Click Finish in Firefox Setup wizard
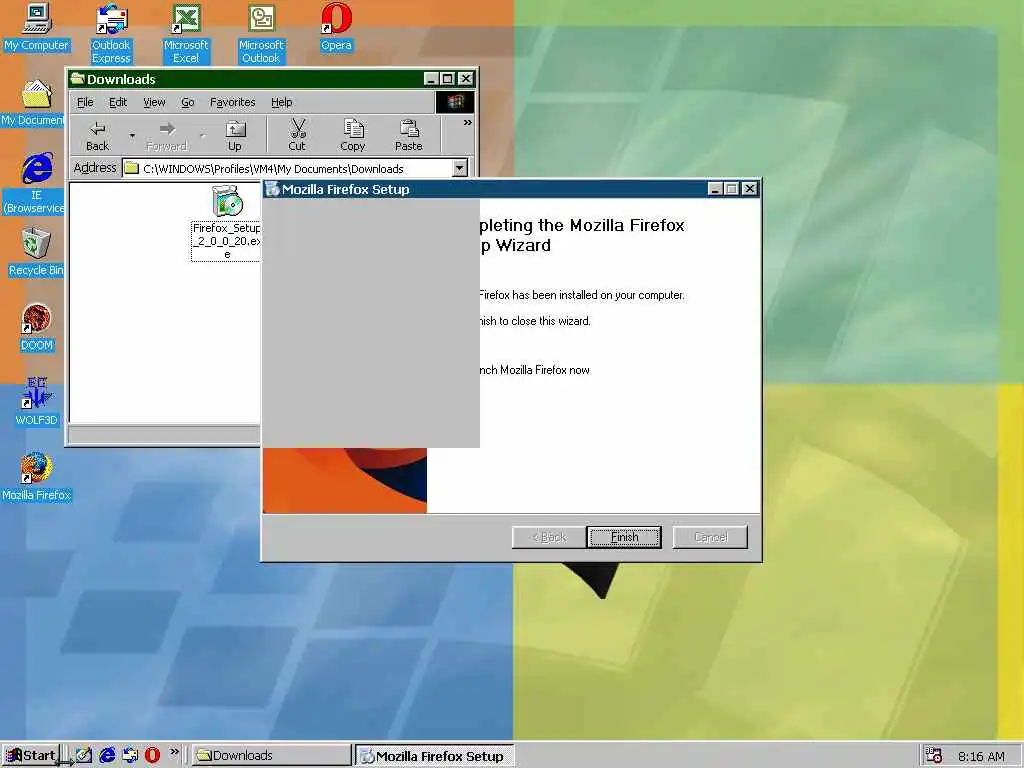1024x768 pixels. (x=624, y=537)
